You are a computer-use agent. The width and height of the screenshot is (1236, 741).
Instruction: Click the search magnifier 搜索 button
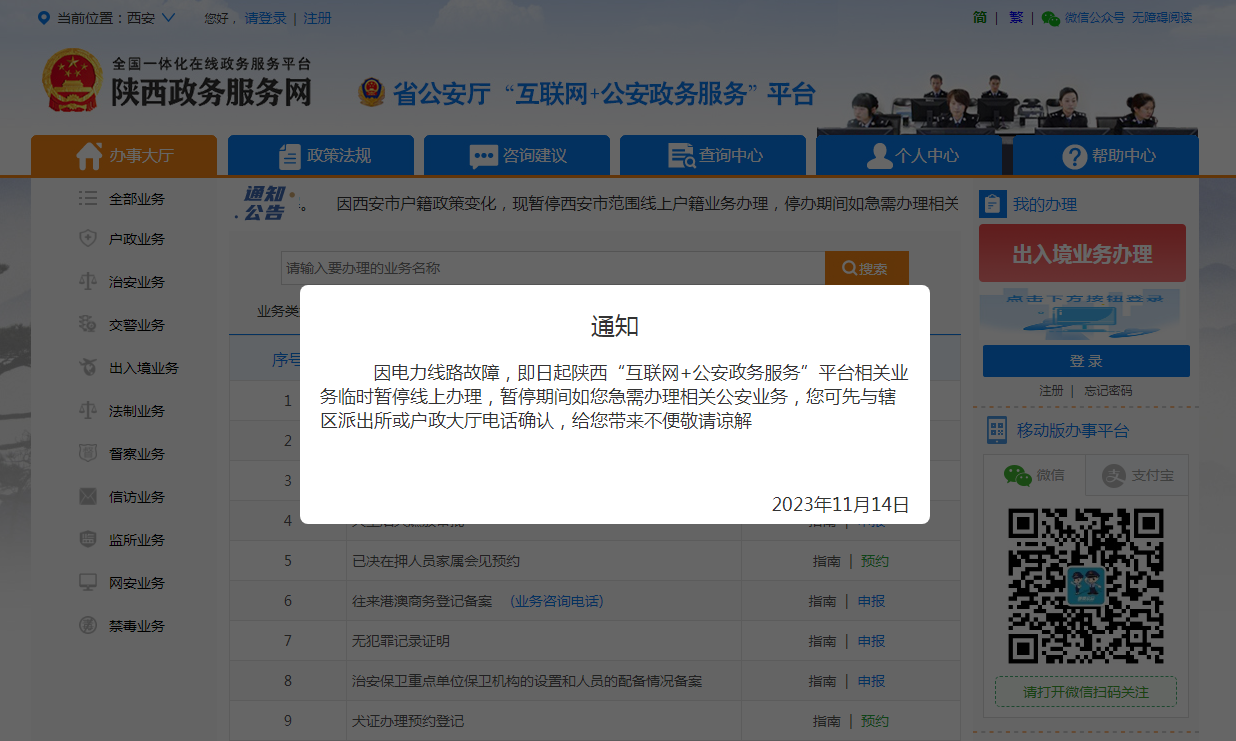(x=866, y=268)
